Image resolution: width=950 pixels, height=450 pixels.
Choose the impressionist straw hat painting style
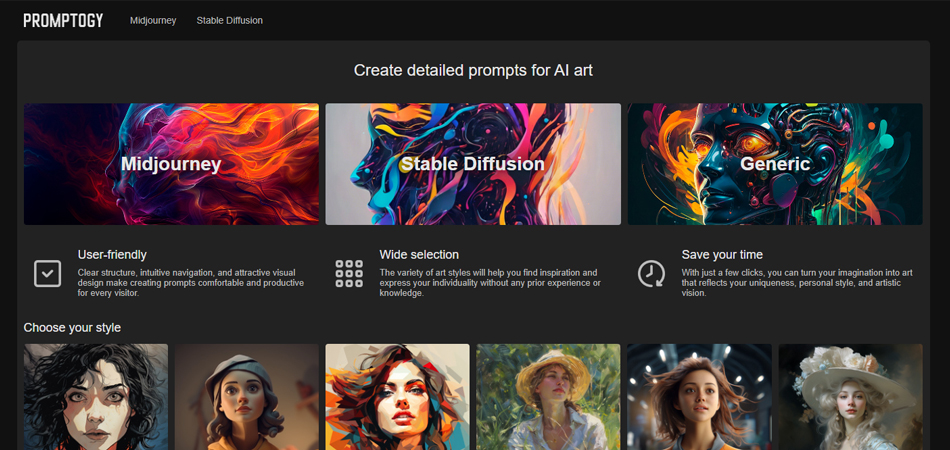coord(548,397)
